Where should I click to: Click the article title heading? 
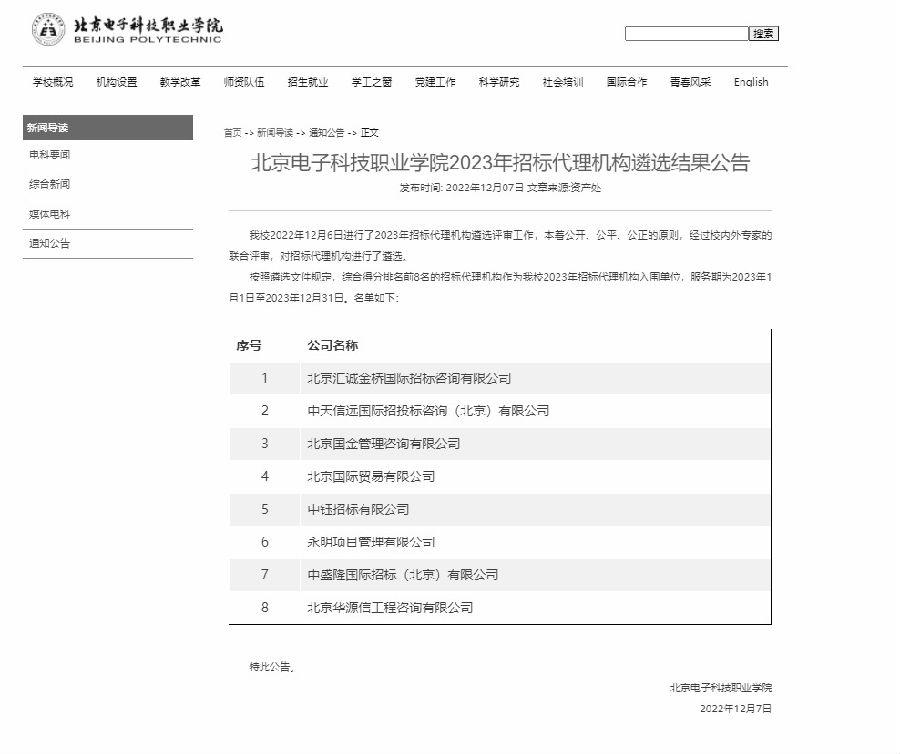point(501,163)
